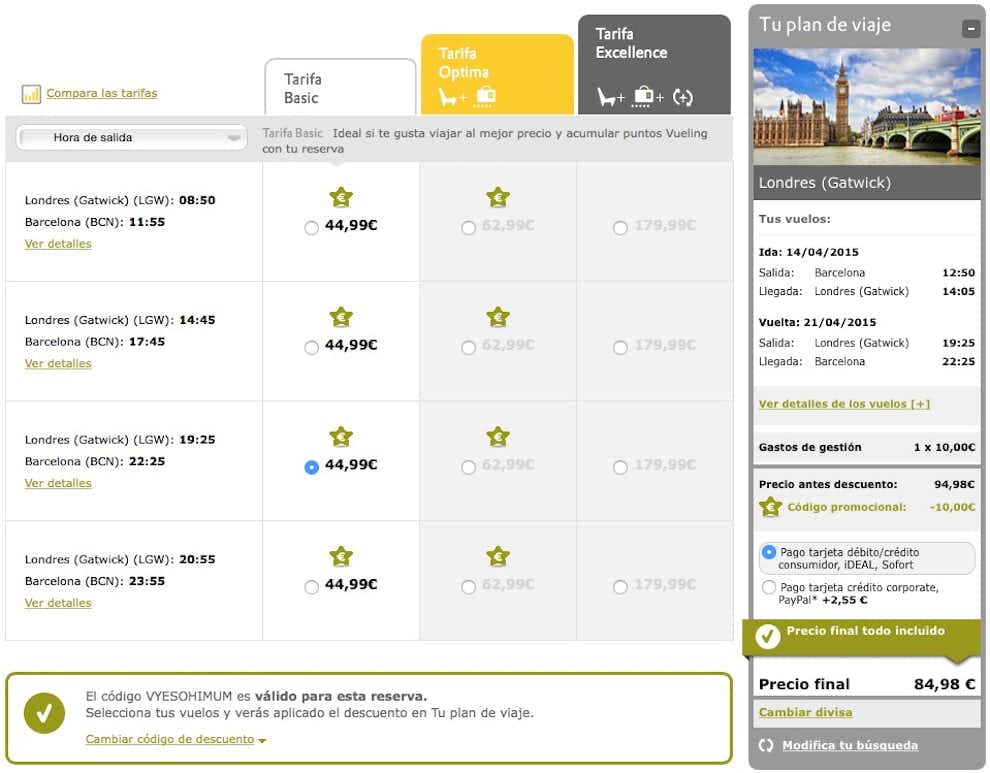Click promo star above Basic fare for 20:55 flight

pyautogui.click(x=341, y=557)
